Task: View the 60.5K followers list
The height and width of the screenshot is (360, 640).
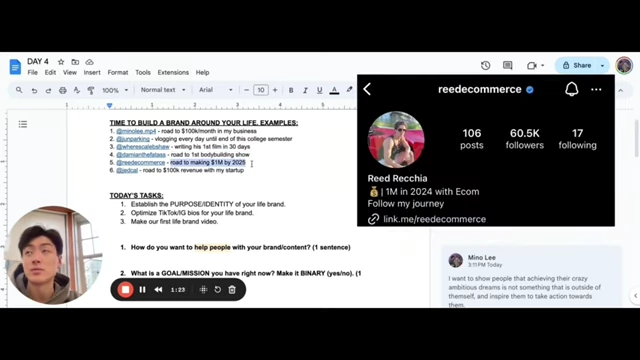Action: point(524,139)
